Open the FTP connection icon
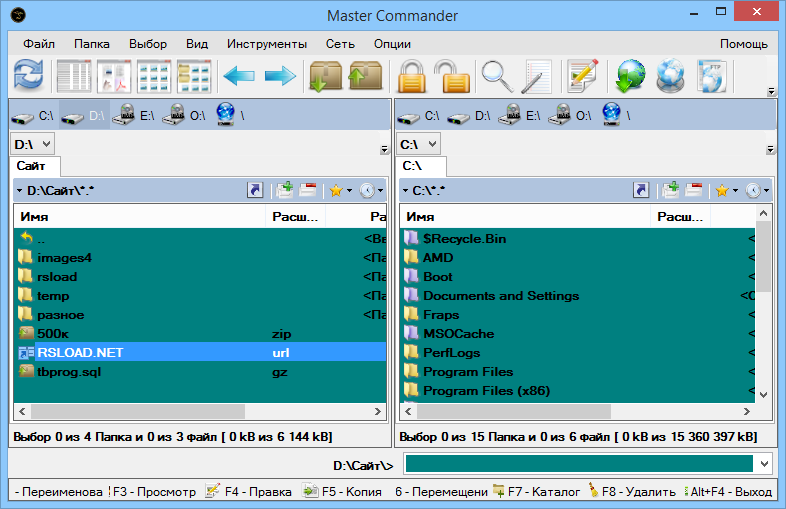786x509 pixels. point(712,76)
